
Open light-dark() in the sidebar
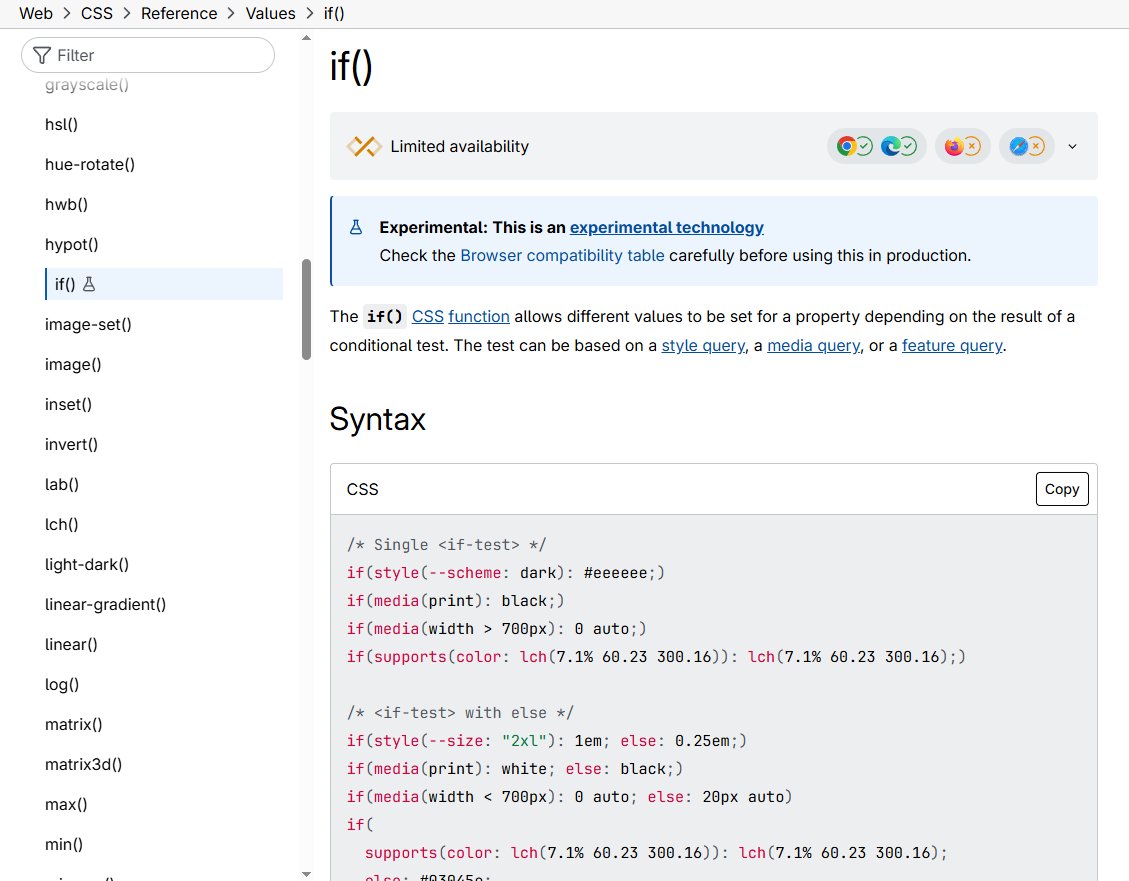point(87,564)
